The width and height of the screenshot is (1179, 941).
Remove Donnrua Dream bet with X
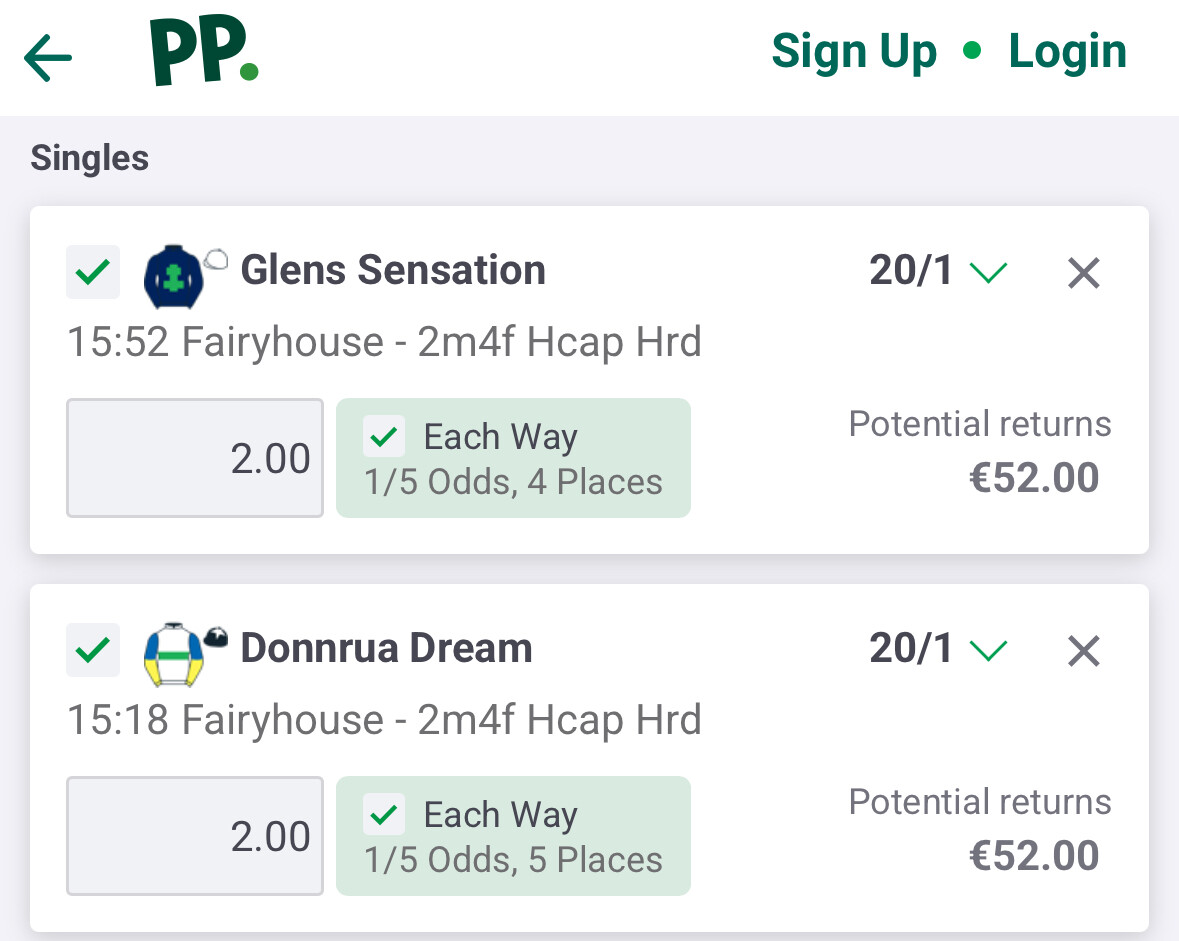coord(1084,651)
